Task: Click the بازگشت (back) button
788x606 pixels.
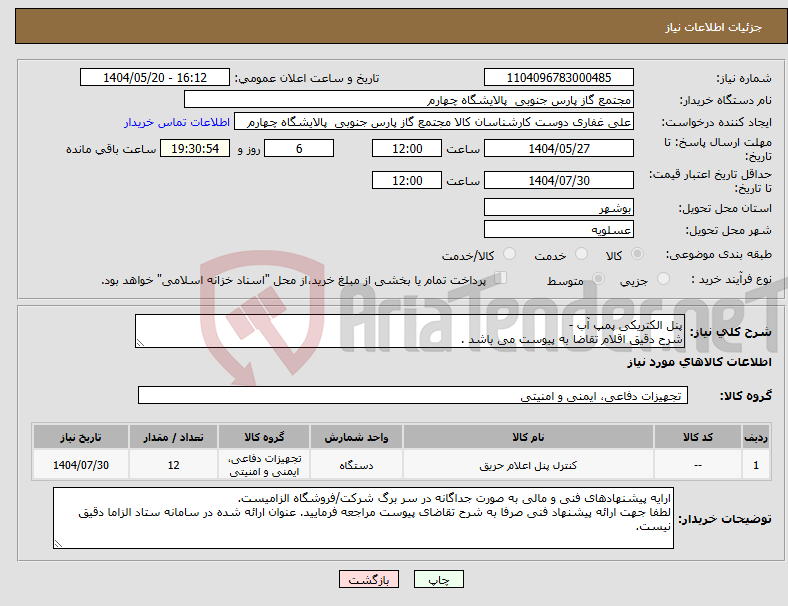Action: tap(369, 579)
